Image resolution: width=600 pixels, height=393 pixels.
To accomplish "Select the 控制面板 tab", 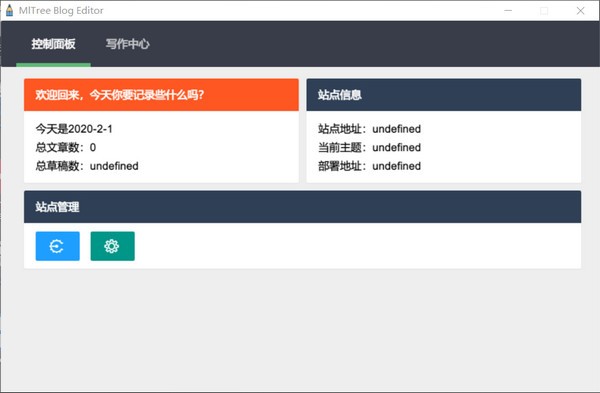I will point(53,44).
